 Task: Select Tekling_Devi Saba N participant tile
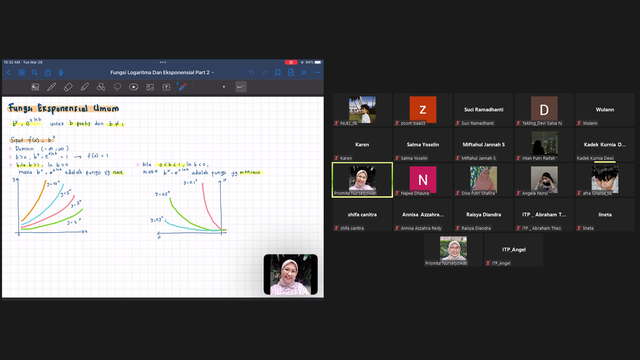tap(544, 110)
